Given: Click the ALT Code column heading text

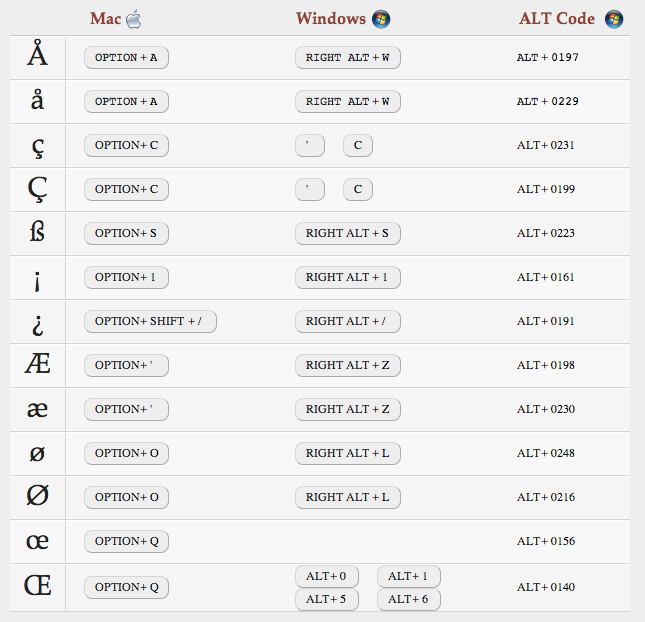Looking at the screenshot, I should point(556,19).
